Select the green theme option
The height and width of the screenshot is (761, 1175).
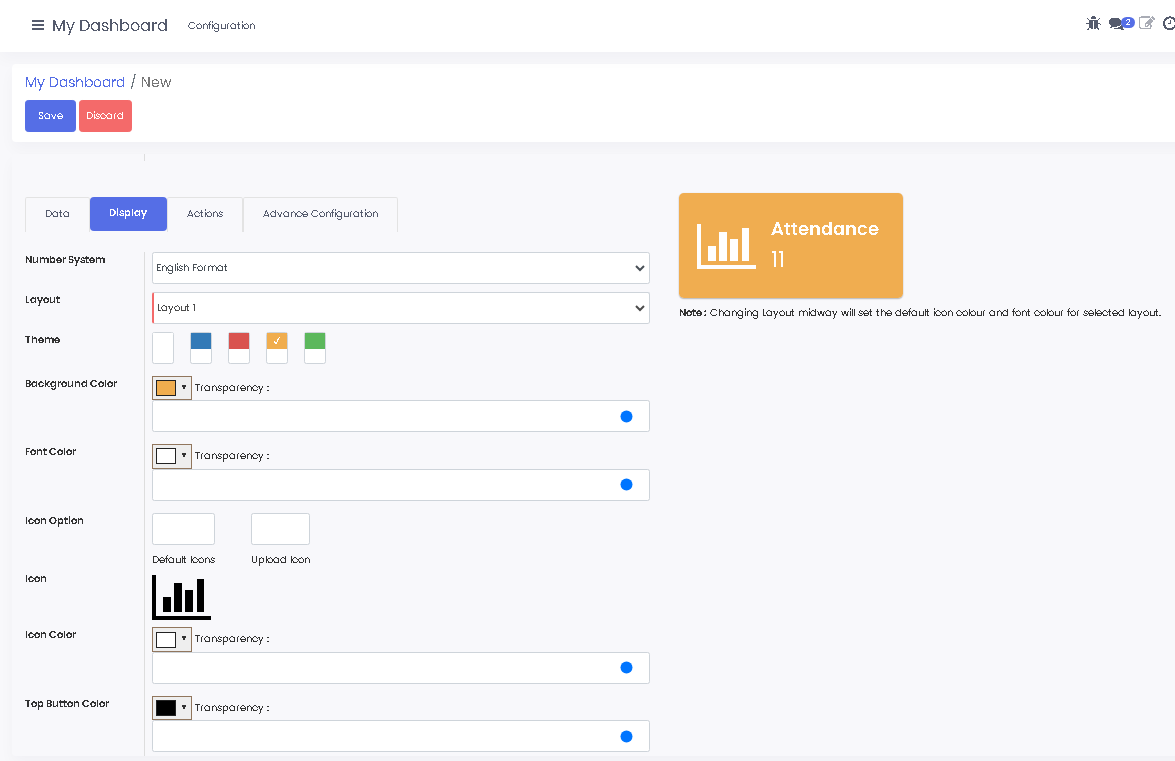(x=315, y=348)
